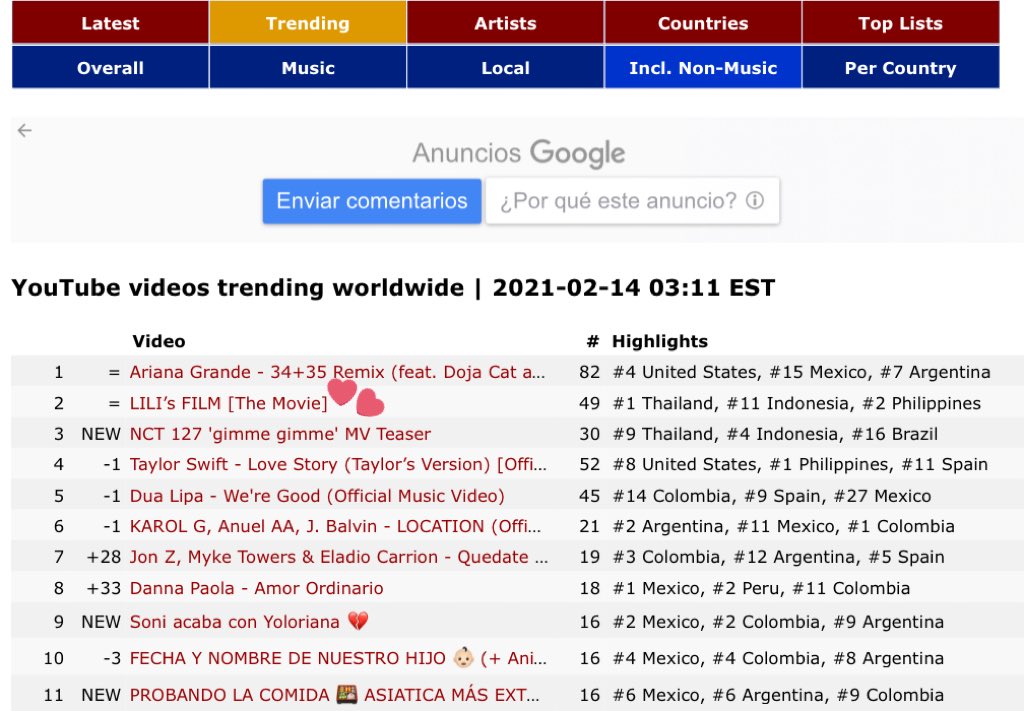Viewport: 1024px width, 711px height.
Task: Click highlights '#9 Thailand, #4 Indonesia, #16 Brazil'
Action: pos(775,434)
